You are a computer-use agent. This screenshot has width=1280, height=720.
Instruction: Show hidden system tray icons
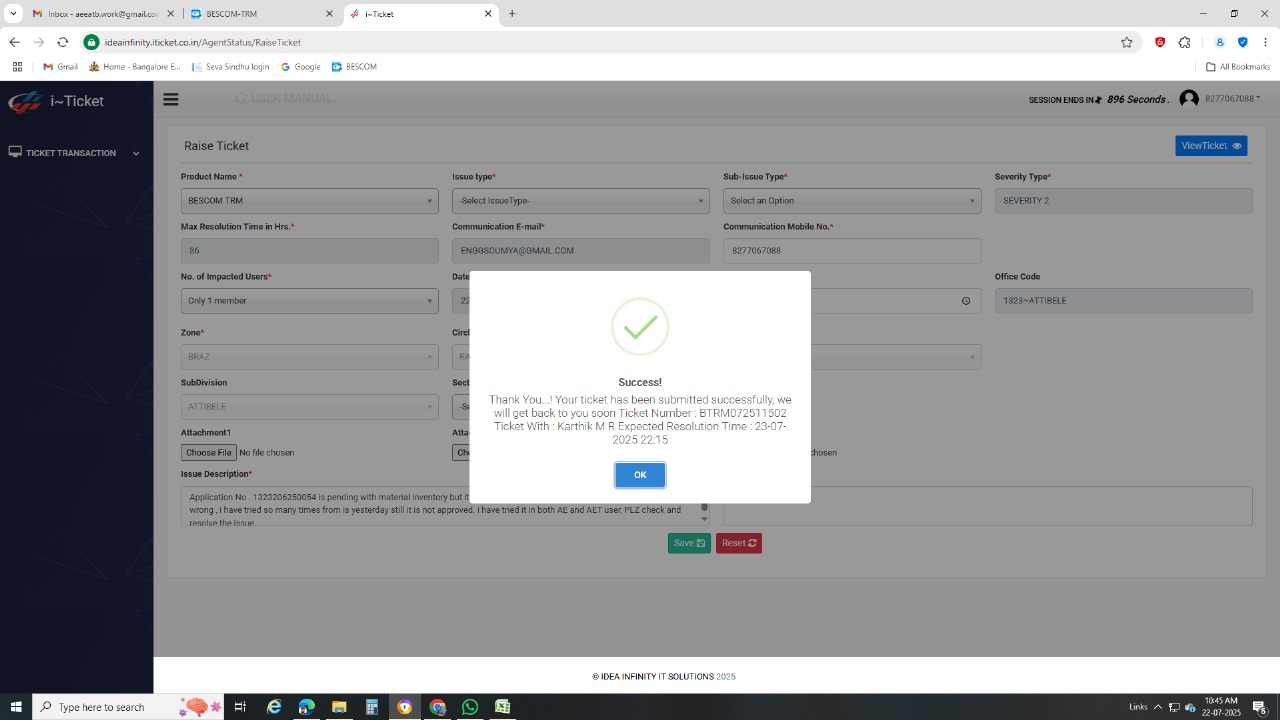(x=1158, y=707)
